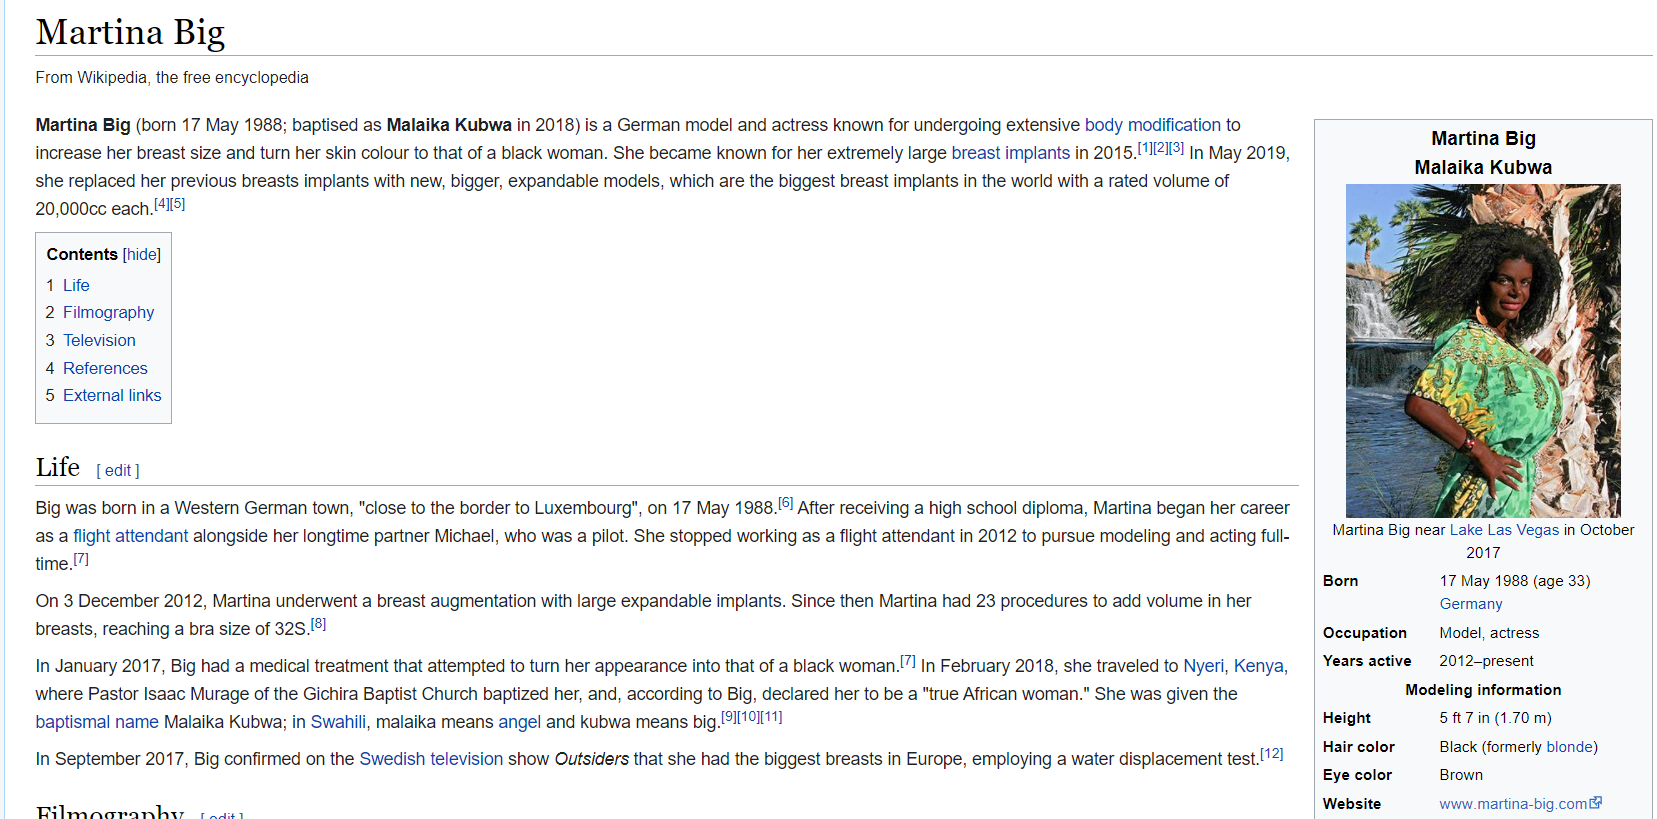This screenshot has width=1657, height=819.
Task: Click 'Modeling information' infobox header
Action: (1483, 690)
